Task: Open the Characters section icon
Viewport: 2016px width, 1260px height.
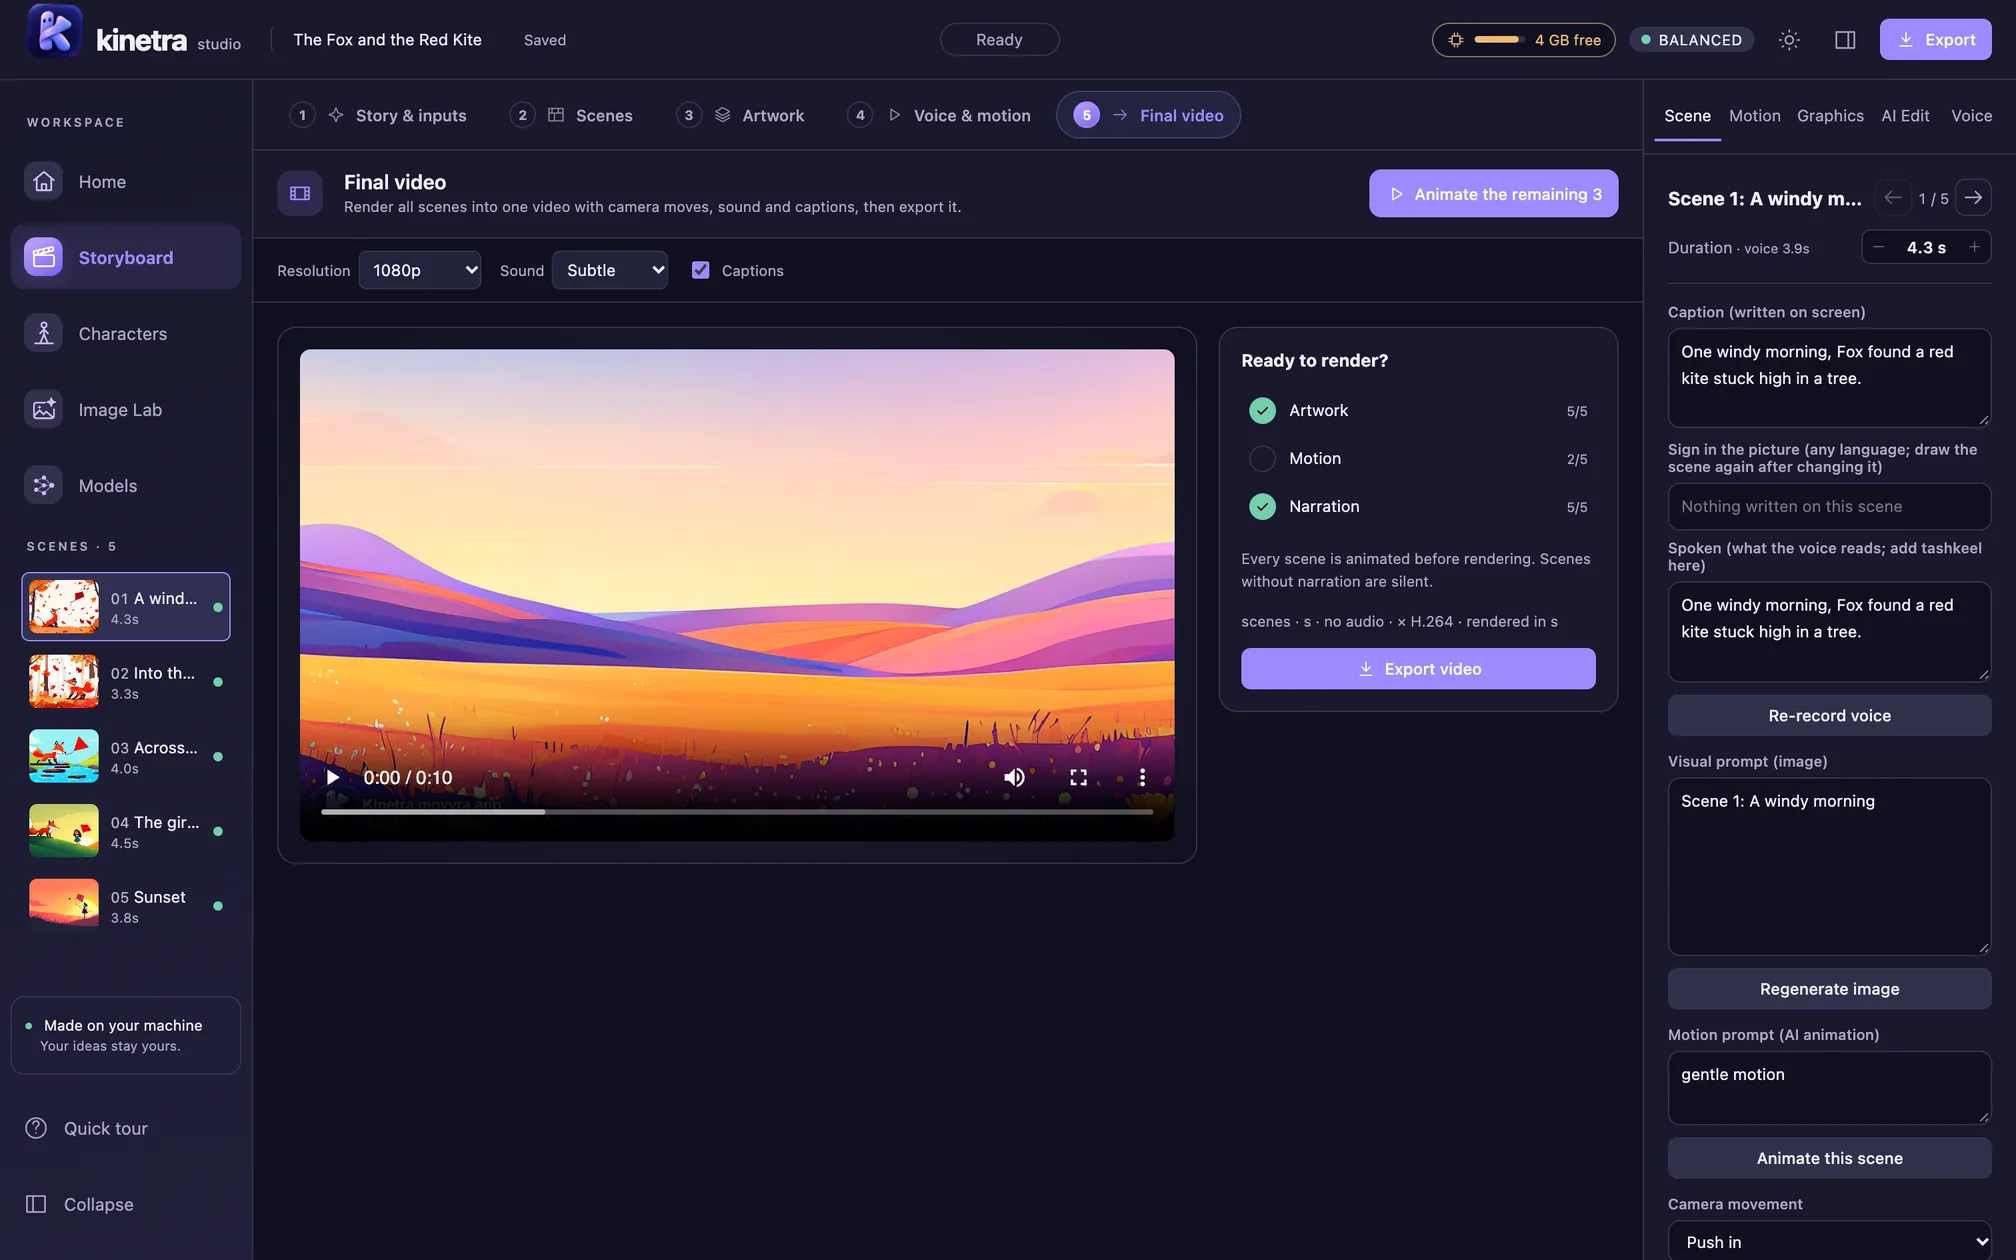Action: [x=43, y=333]
